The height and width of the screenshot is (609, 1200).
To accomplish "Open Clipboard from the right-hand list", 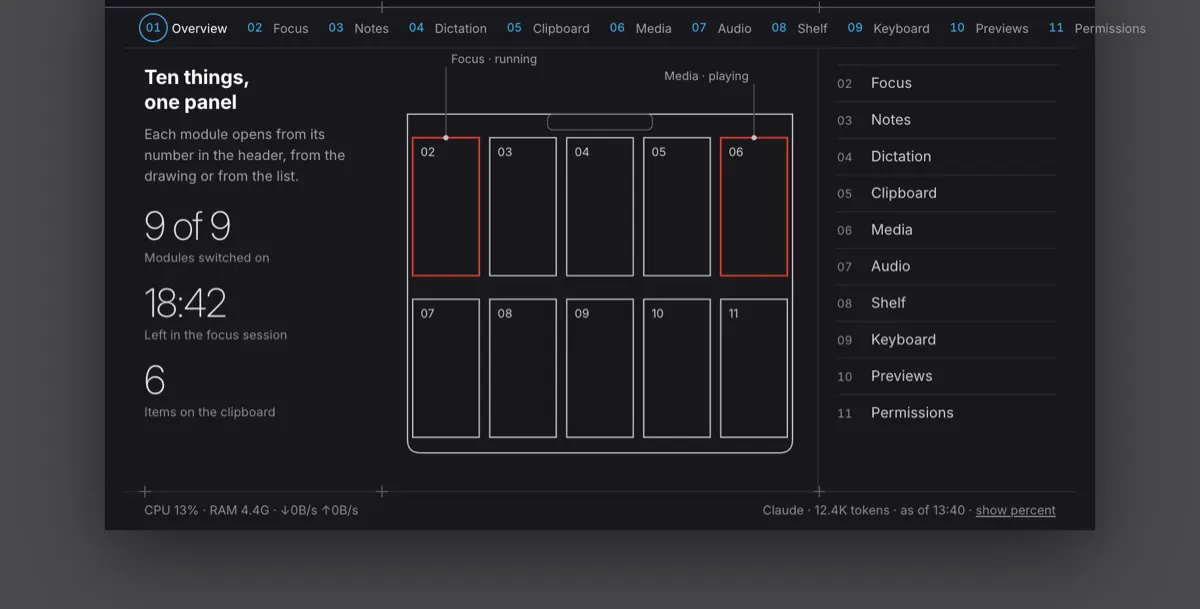I will pyautogui.click(x=946, y=193).
